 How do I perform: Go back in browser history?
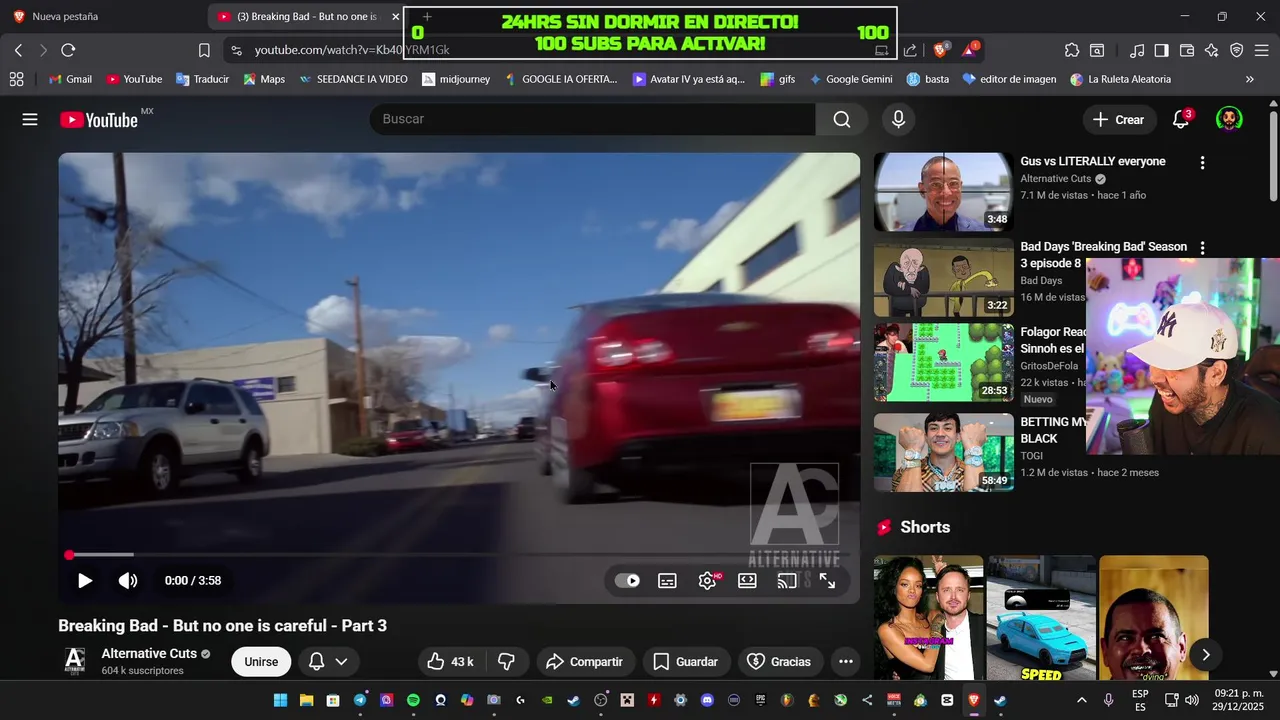pyautogui.click(x=18, y=50)
